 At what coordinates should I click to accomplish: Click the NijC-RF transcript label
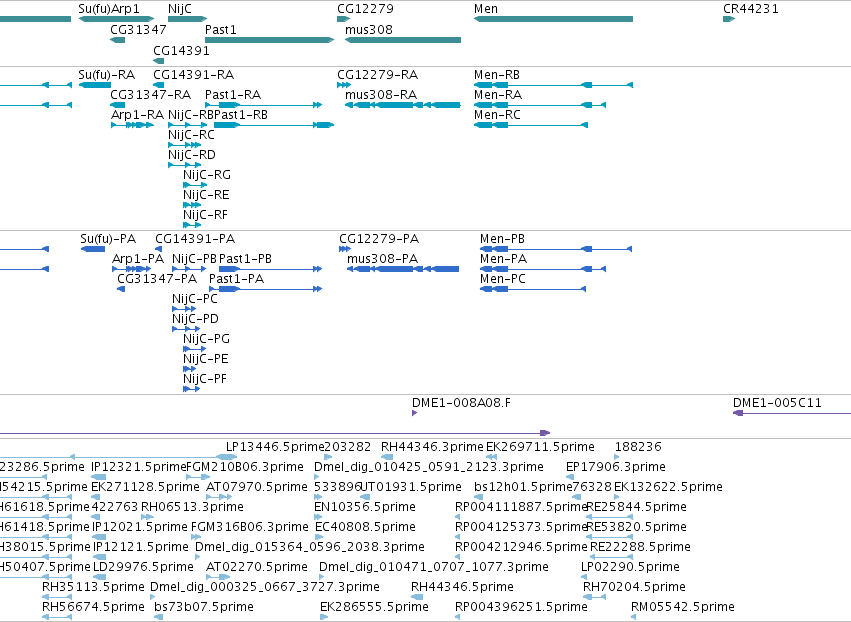pyautogui.click(x=205, y=215)
